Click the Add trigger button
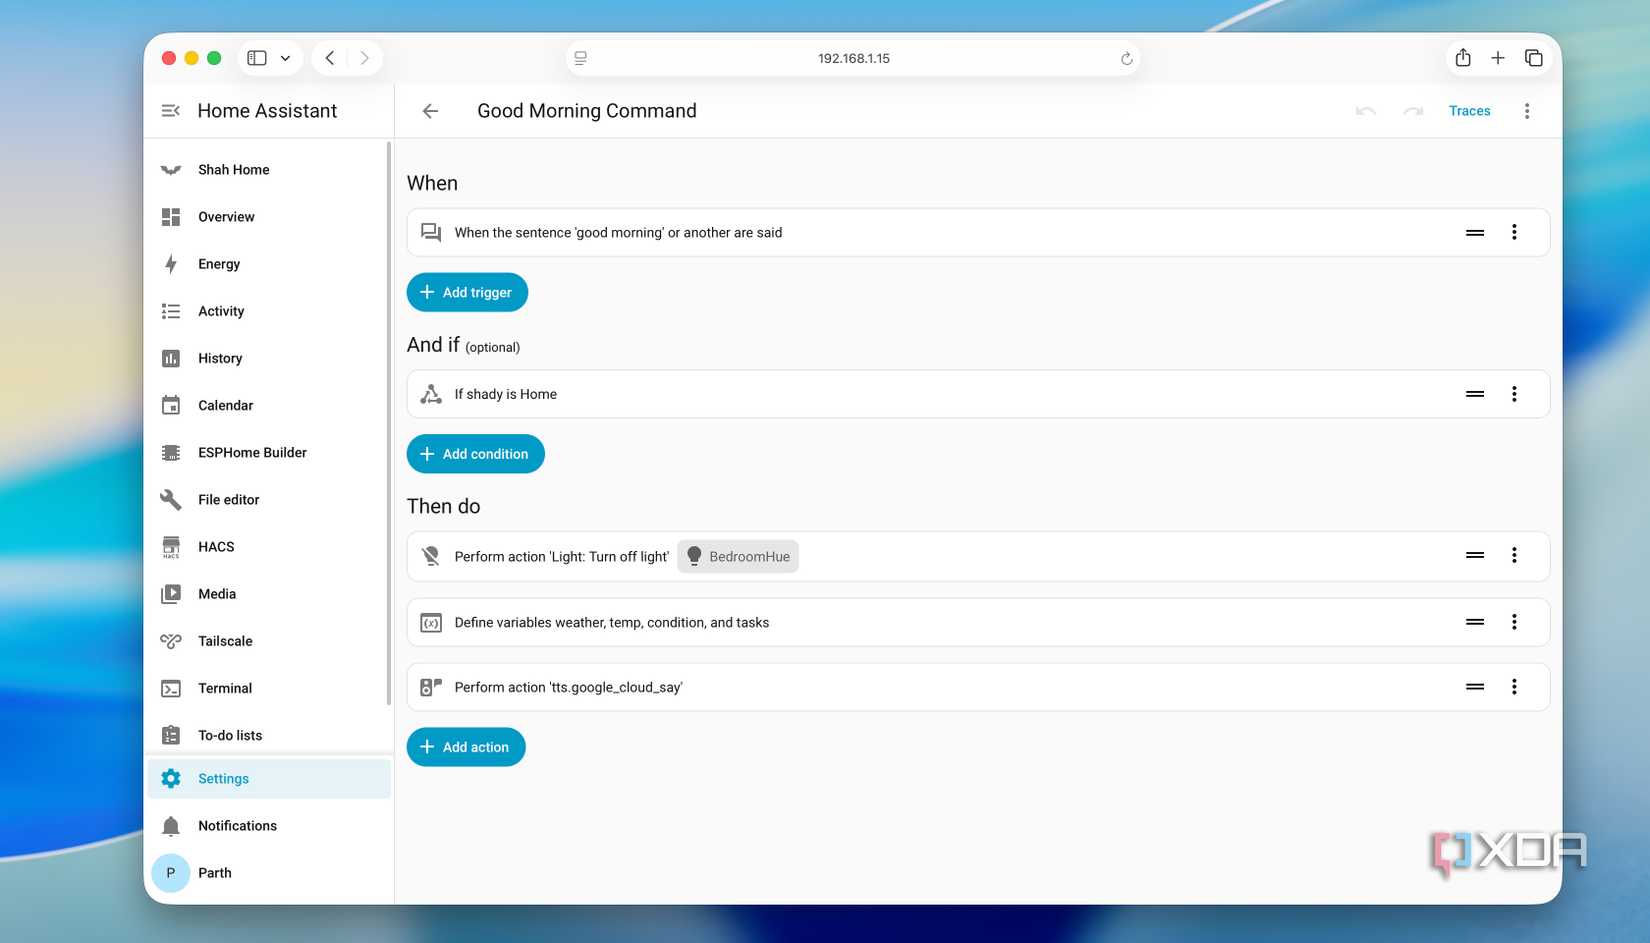This screenshot has width=1650, height=943. (467, 292)
